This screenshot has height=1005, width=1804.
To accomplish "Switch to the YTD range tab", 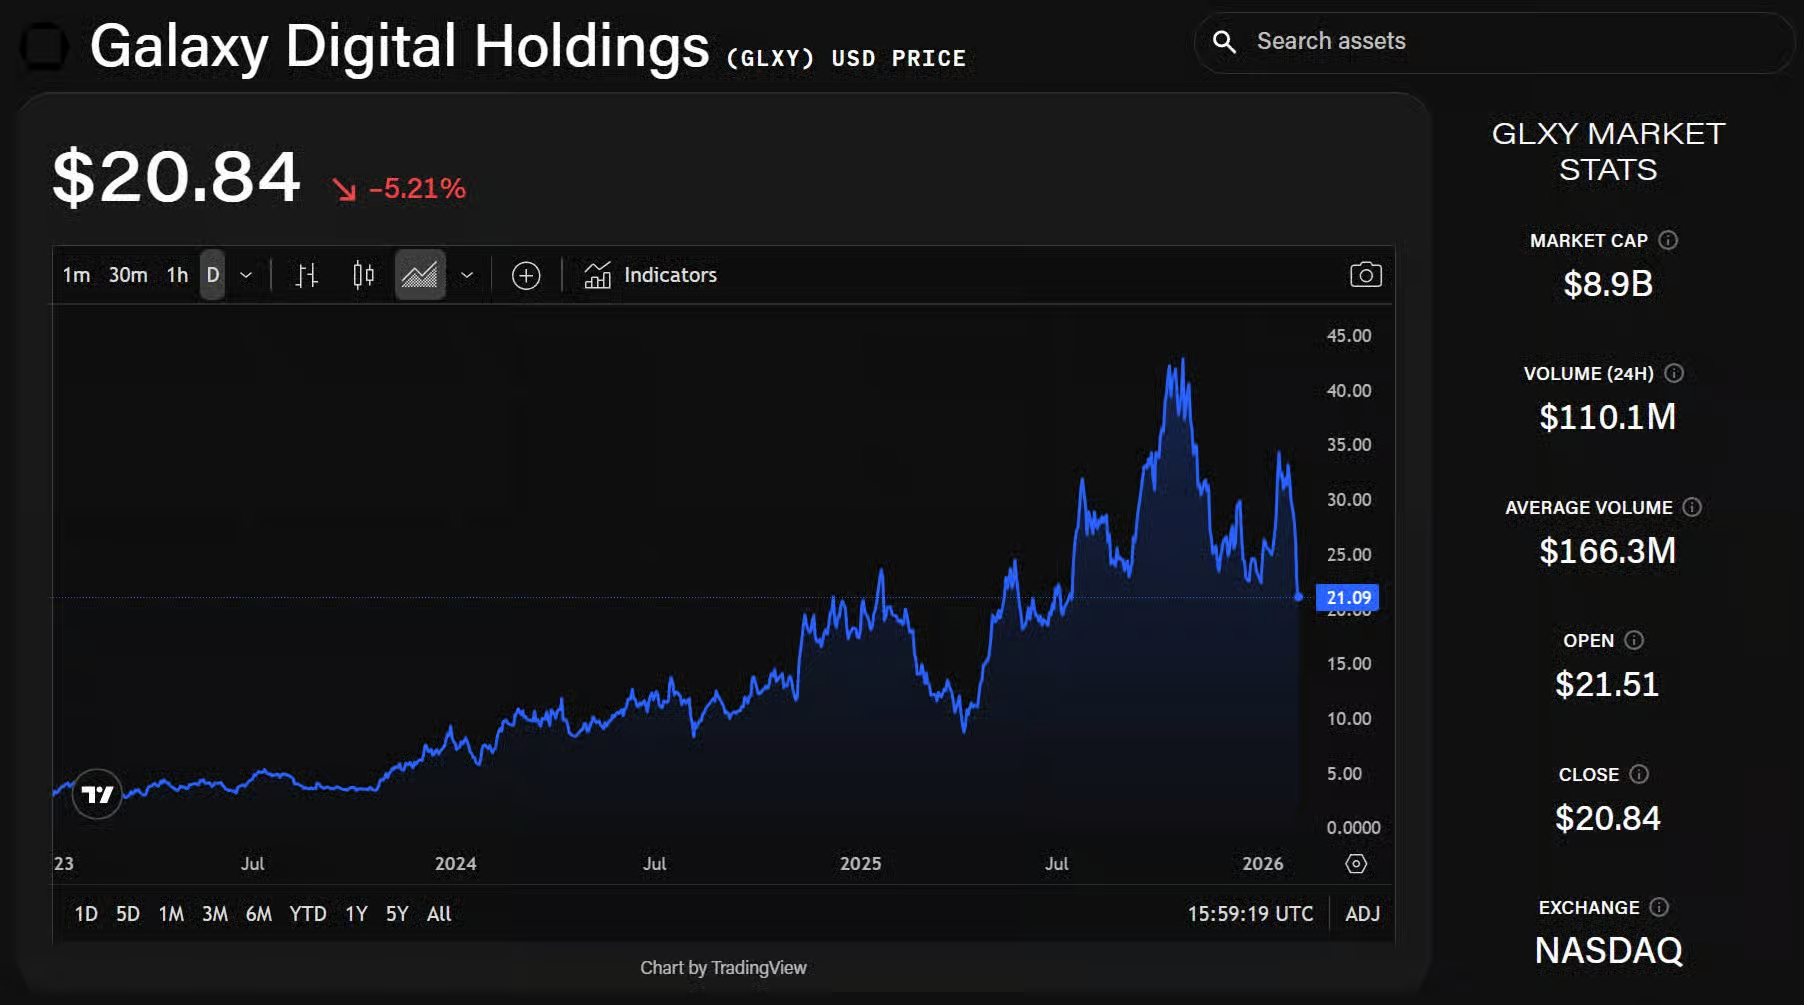I will [x=308, y=913].
